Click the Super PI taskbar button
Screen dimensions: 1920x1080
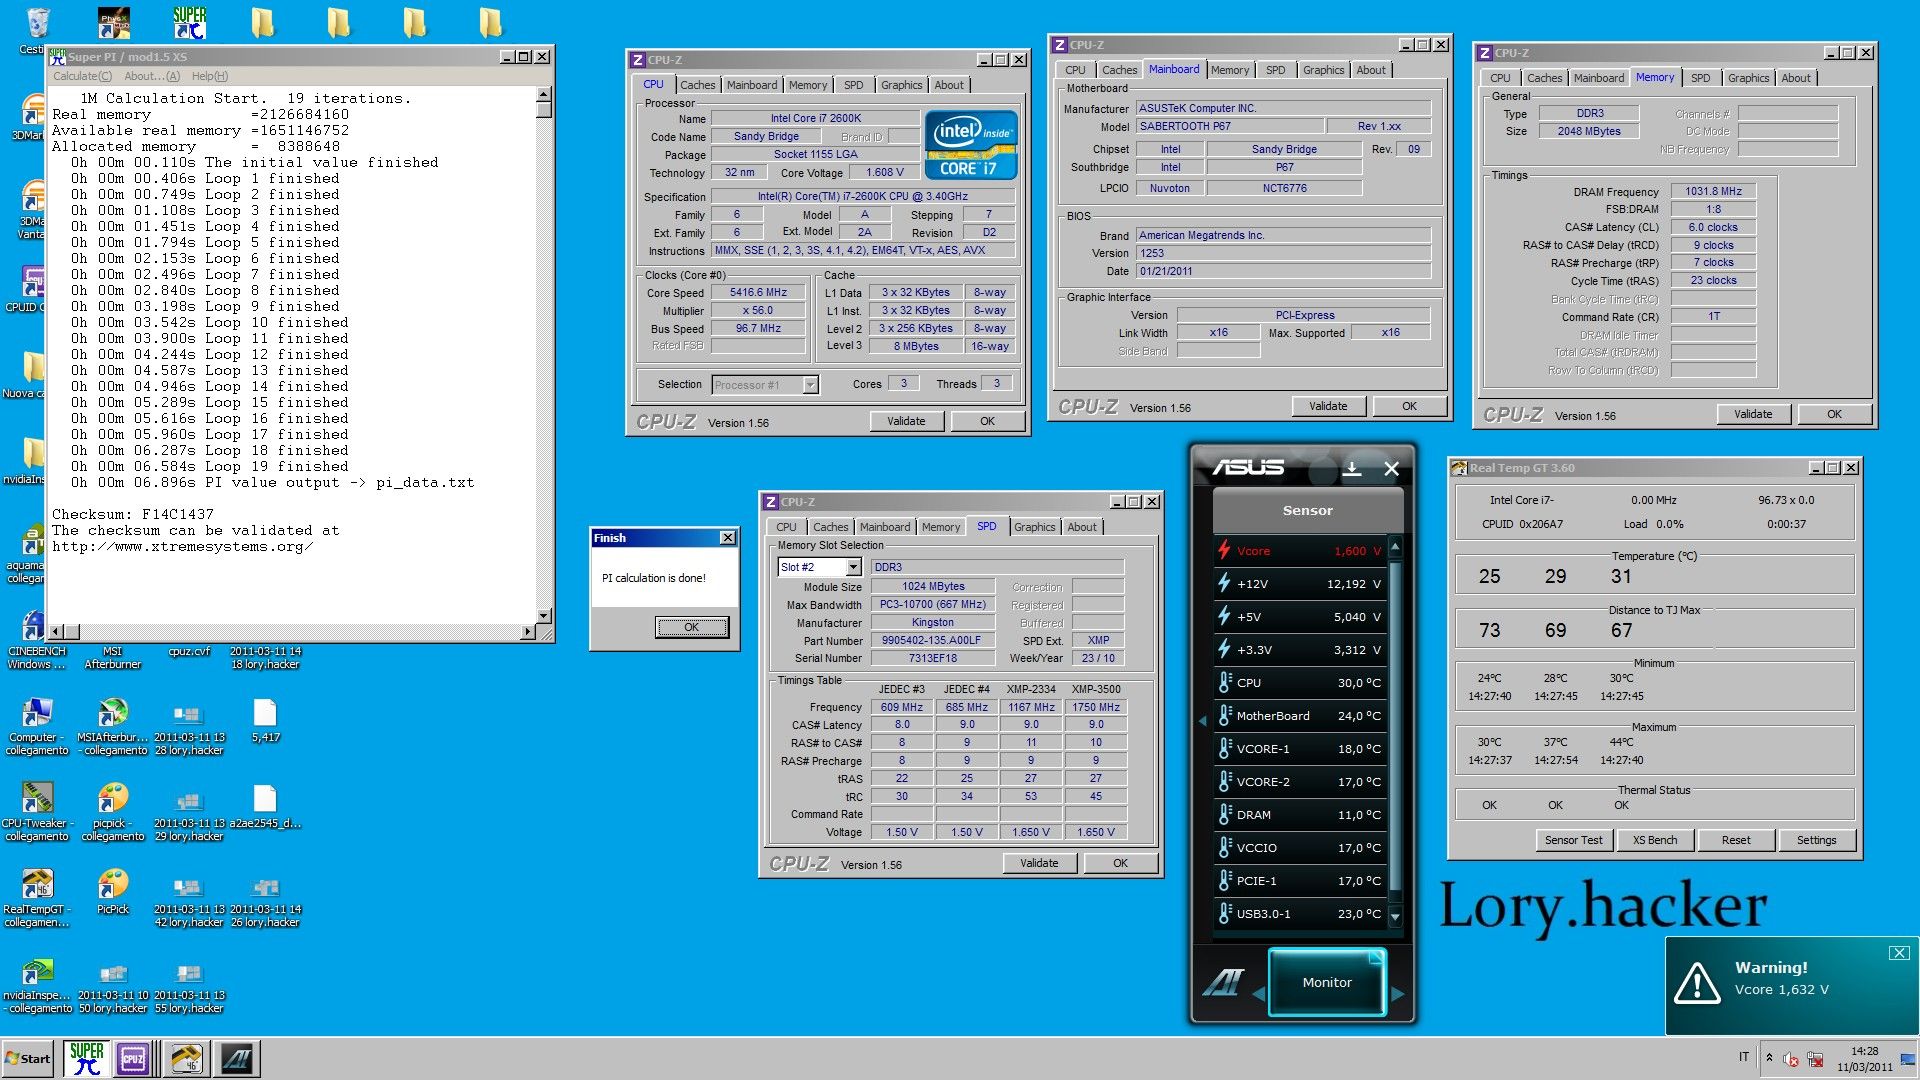87,1058
